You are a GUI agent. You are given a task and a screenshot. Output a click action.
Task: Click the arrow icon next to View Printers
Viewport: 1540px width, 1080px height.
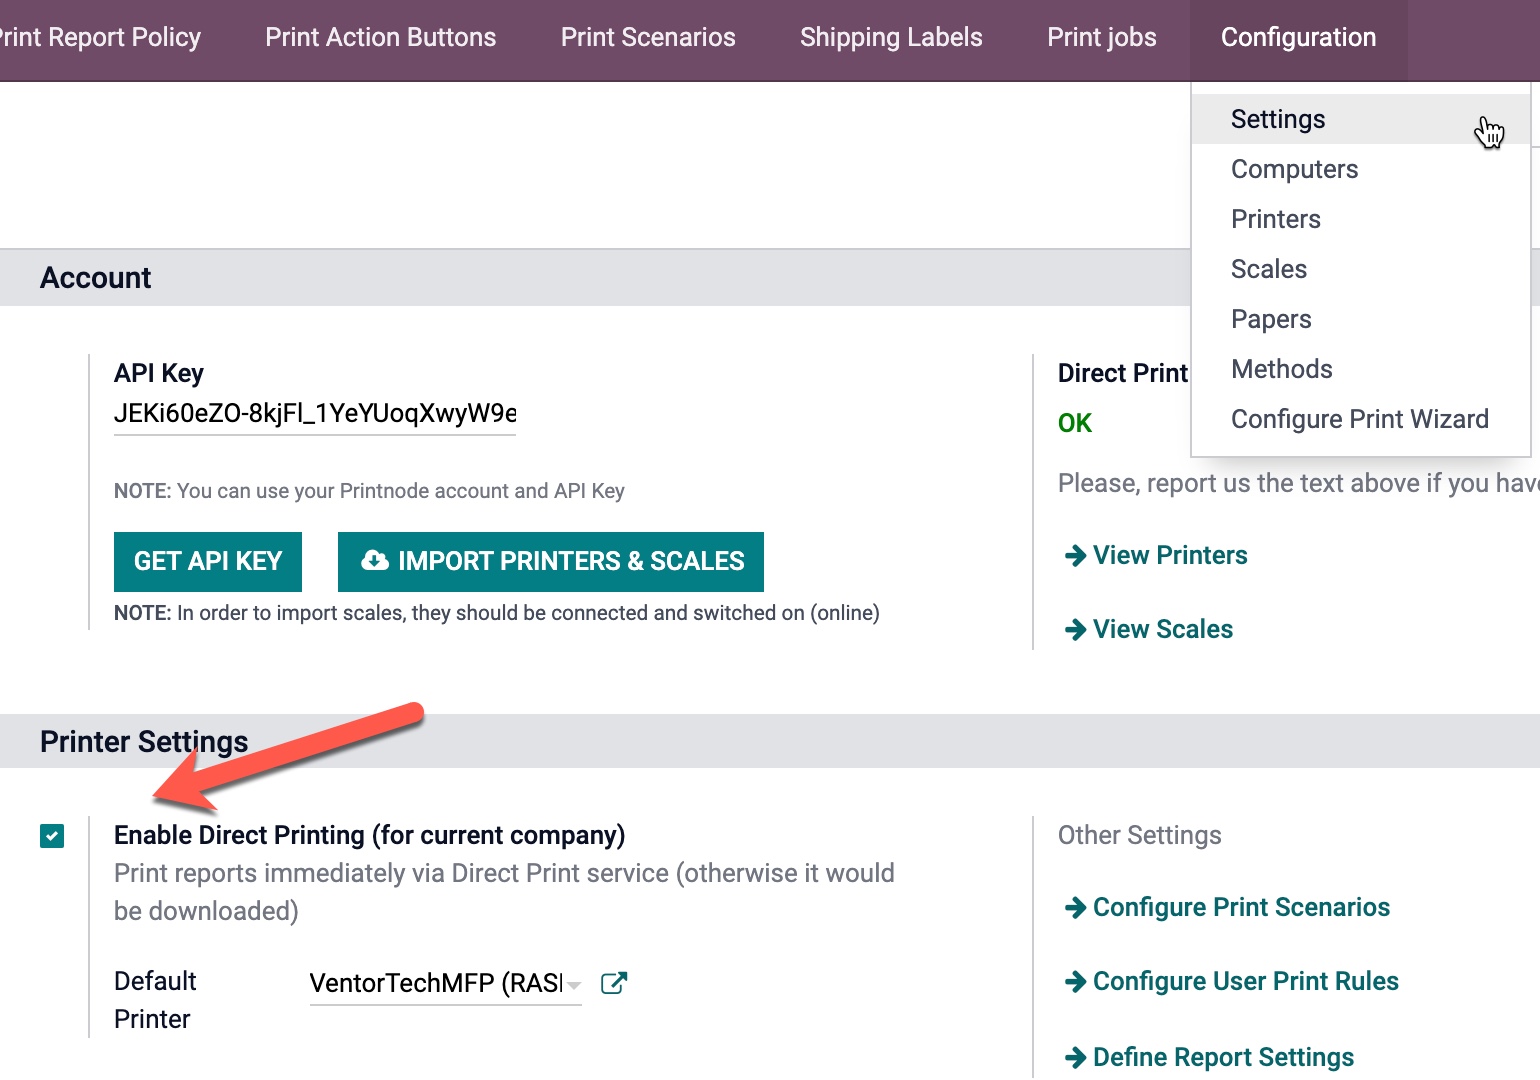coord(1075,555)
